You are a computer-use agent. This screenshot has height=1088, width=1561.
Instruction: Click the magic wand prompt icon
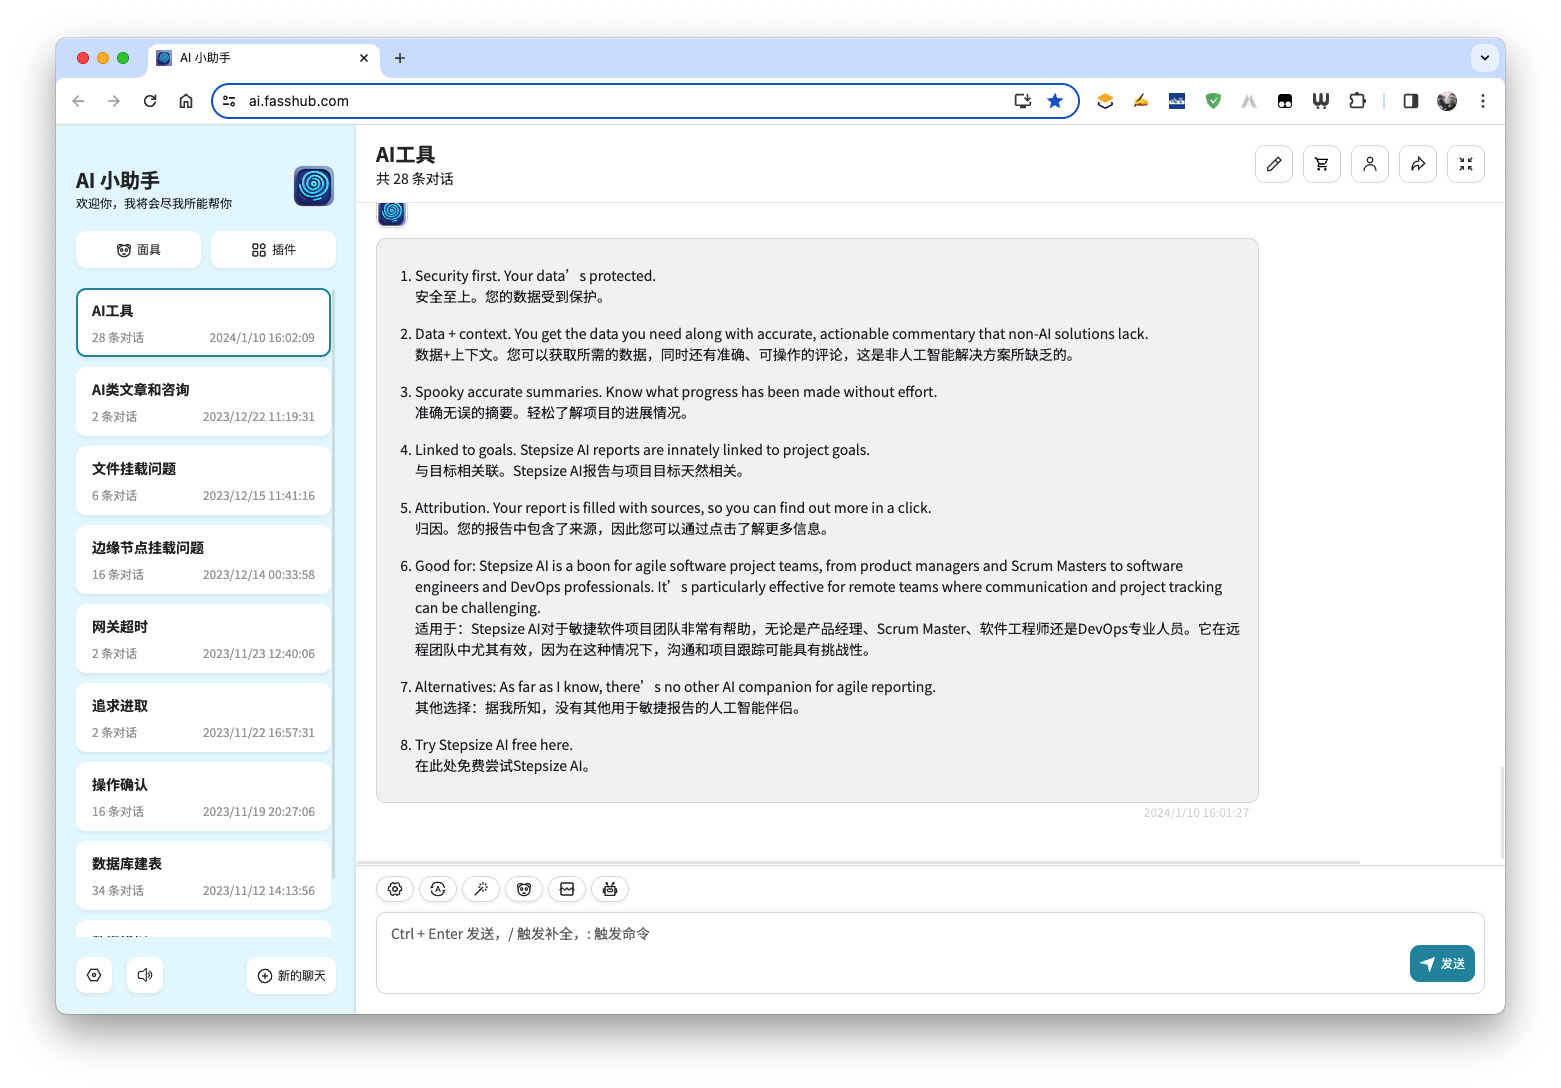pos(481,889)
